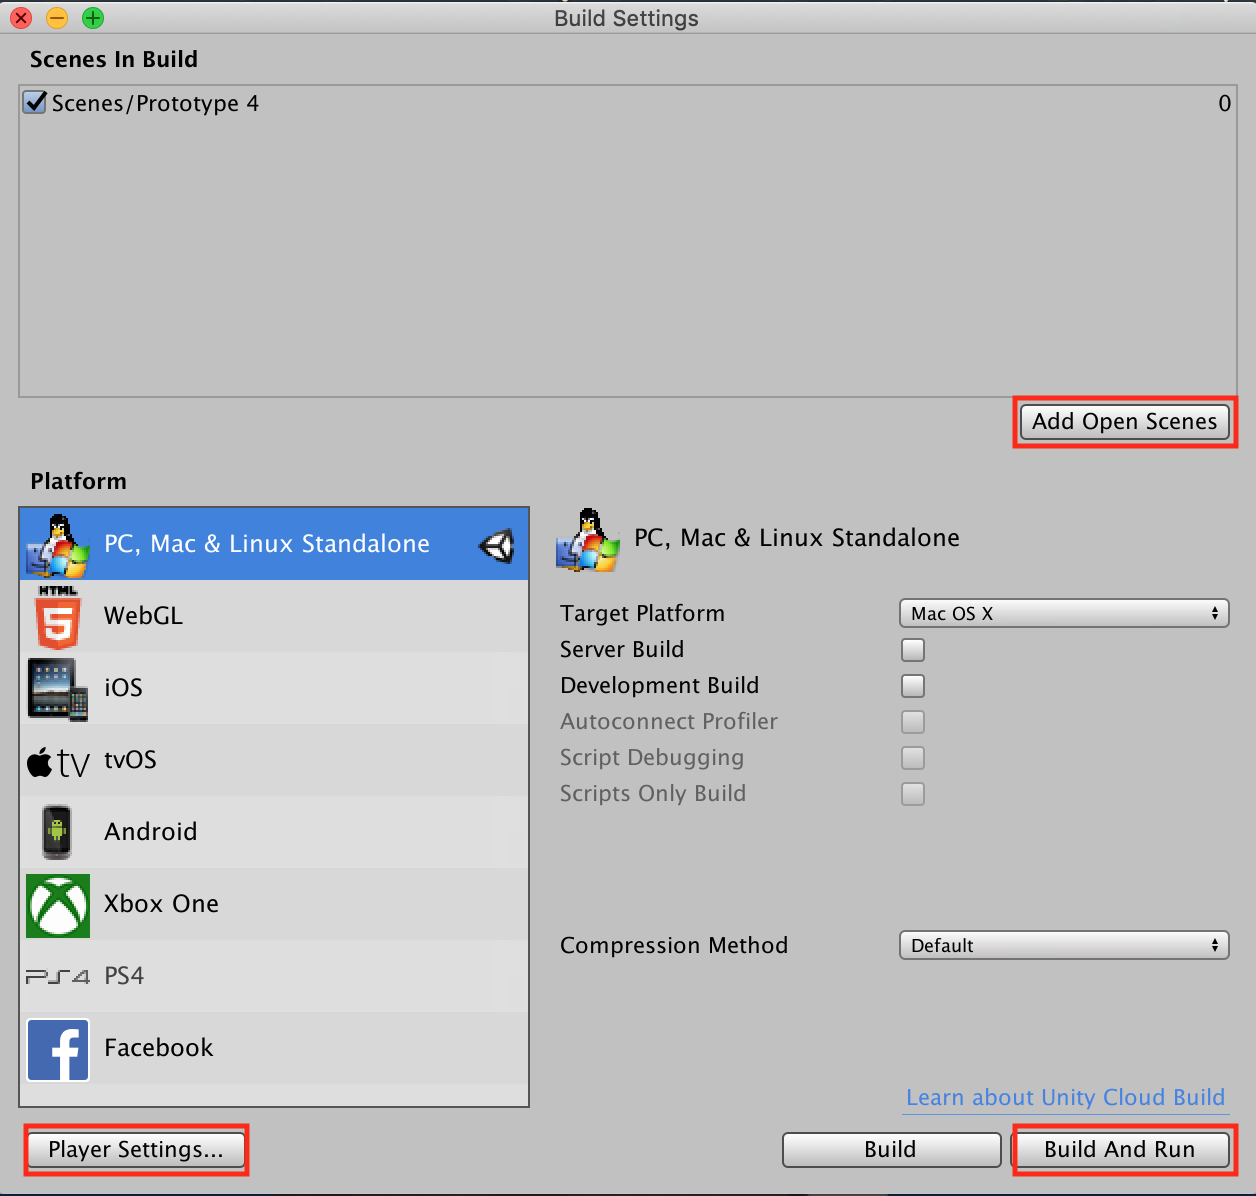Viewport: 1256px width, 1196px height.
Task: Click the Script Debugging label
Action: [x=652, y=758]
